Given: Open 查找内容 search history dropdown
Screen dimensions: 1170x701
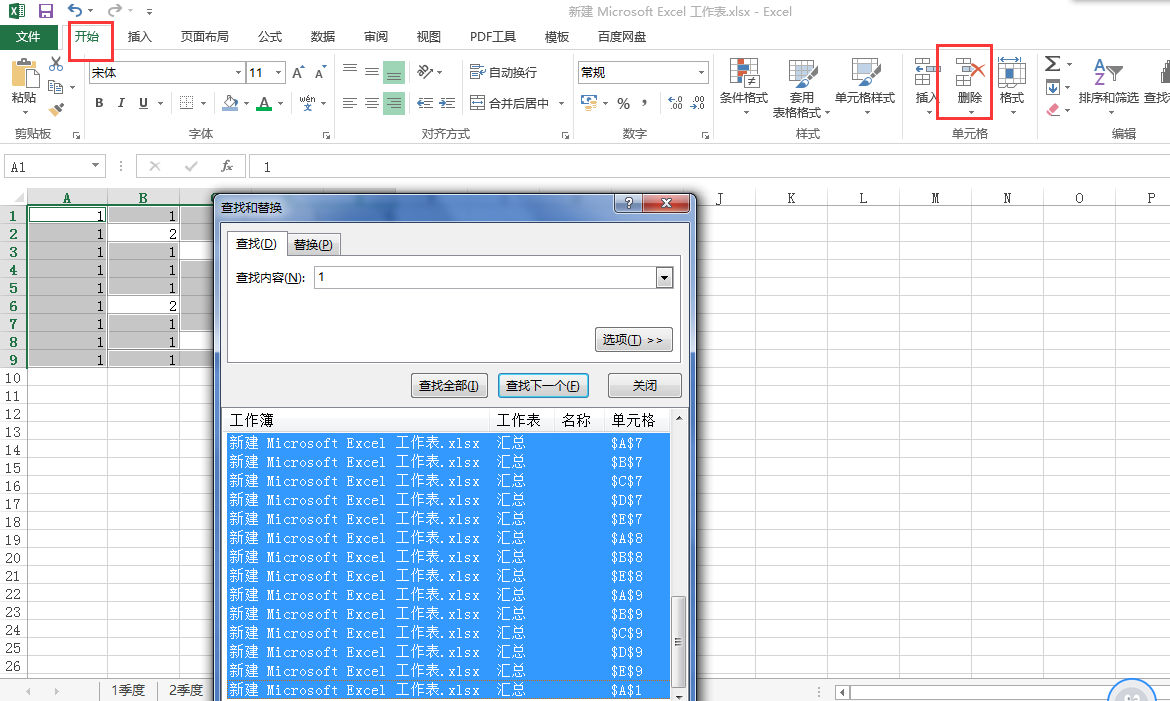Looking at the screenshot, I should (x=664, y=278).
